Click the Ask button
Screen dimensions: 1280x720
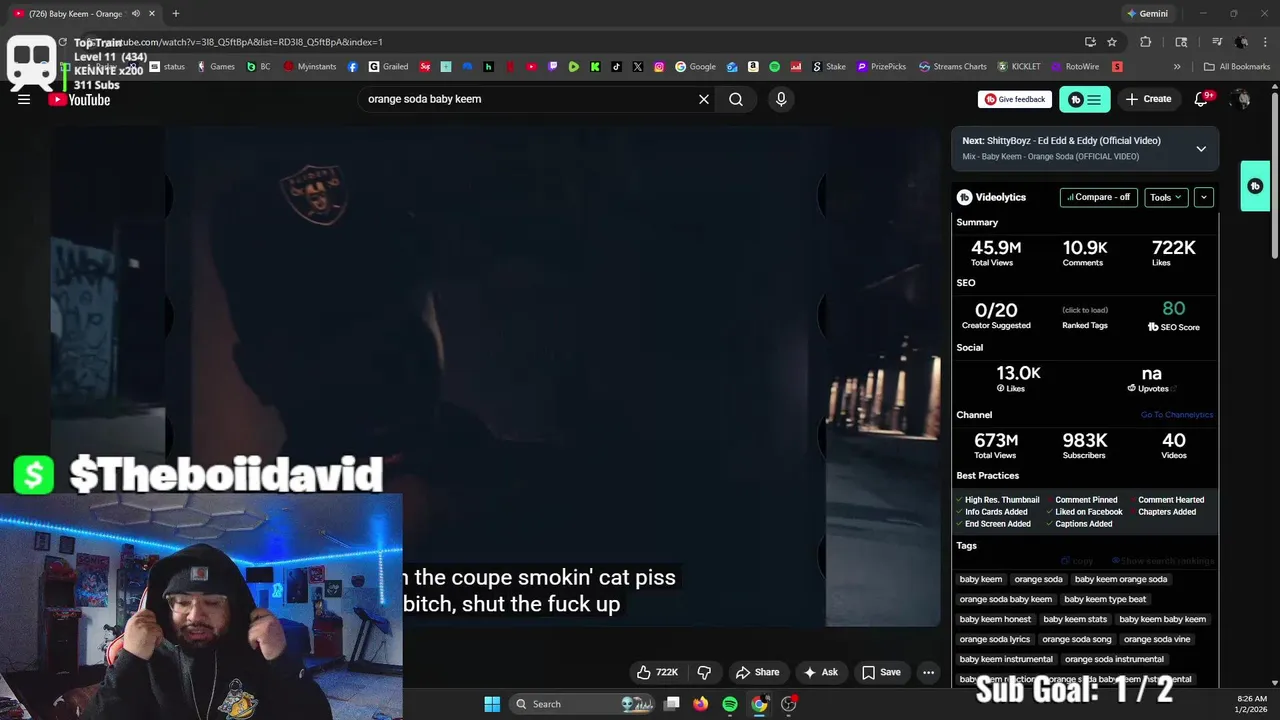pyautogui.click(x=821, y=672)
